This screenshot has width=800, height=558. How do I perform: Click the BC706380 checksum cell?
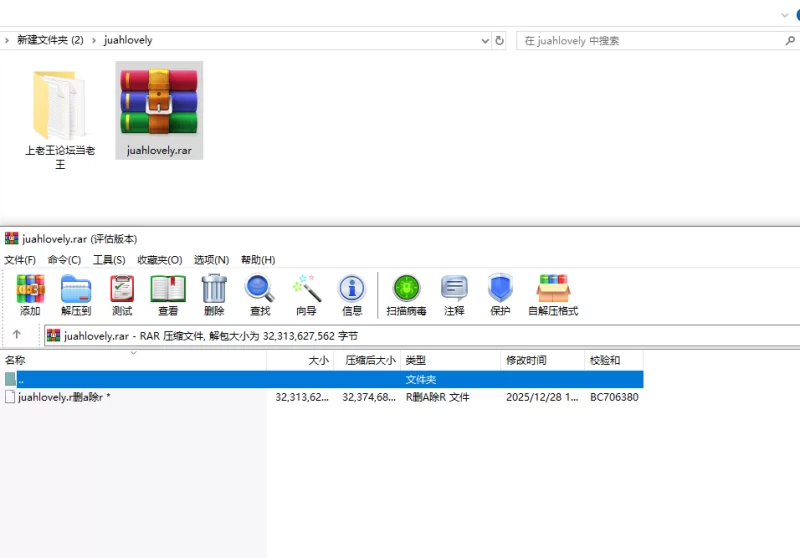614,397
